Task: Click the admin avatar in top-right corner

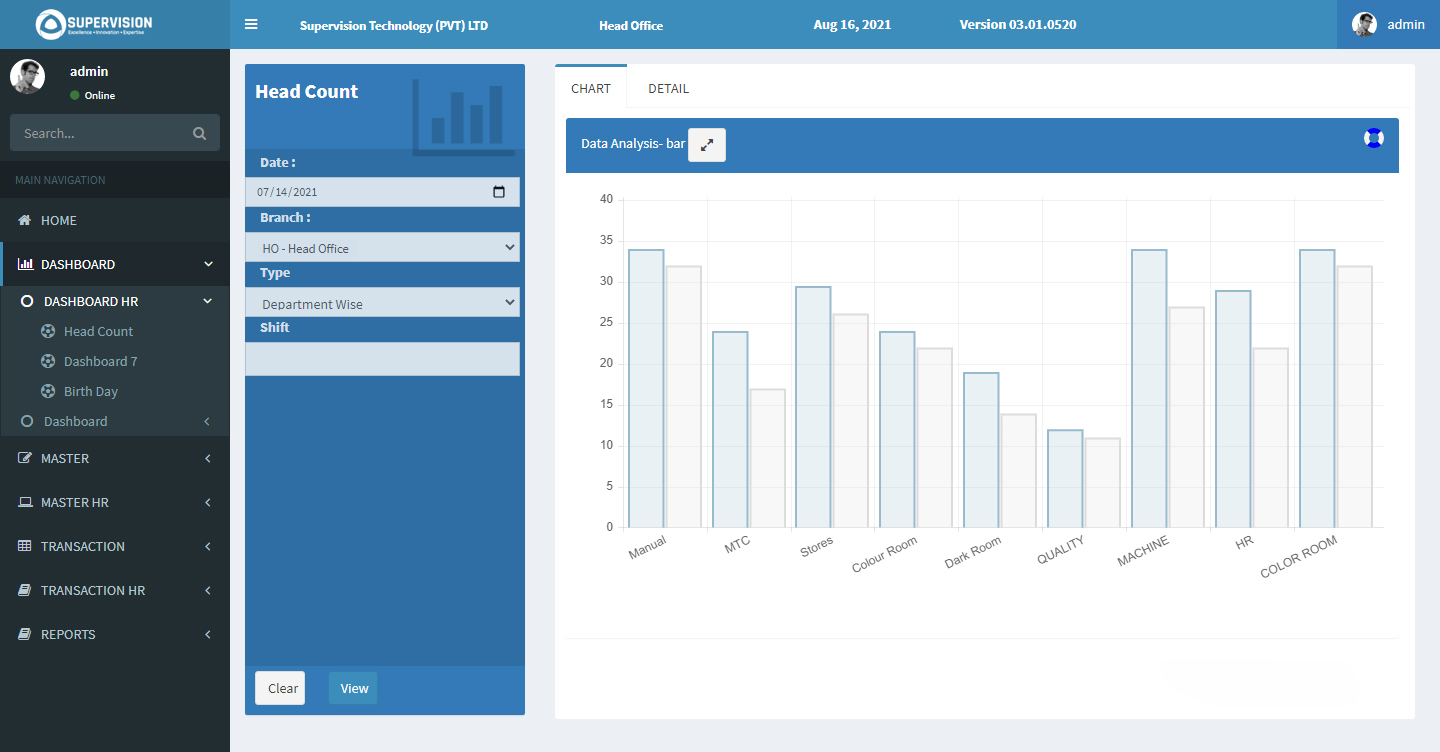Action: click(1364, 24)
